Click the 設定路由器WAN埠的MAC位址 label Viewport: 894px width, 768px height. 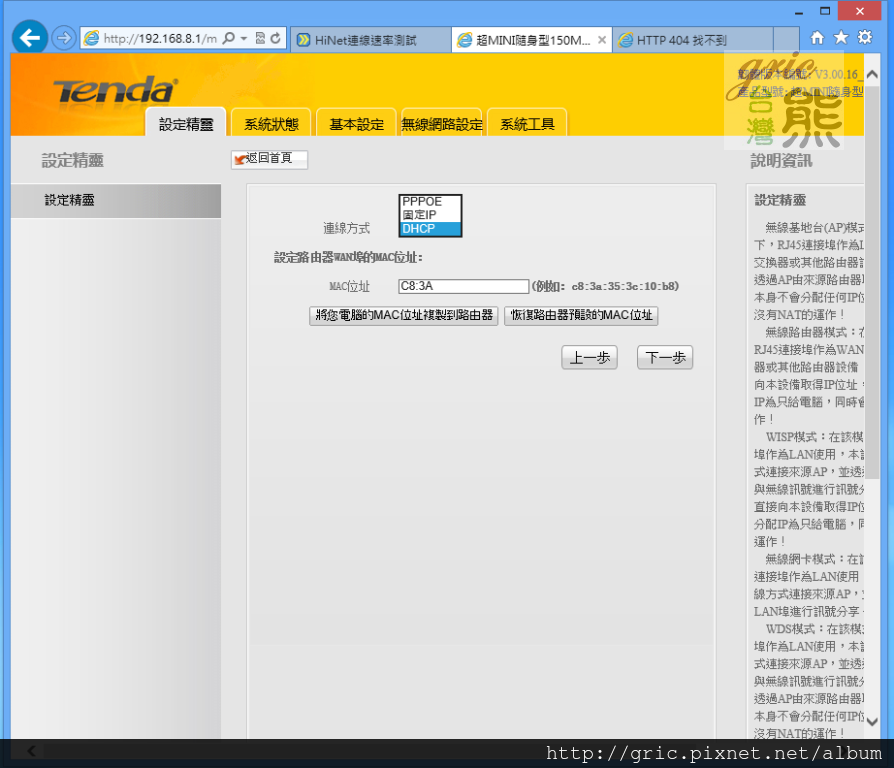click(x=348, y=257)
